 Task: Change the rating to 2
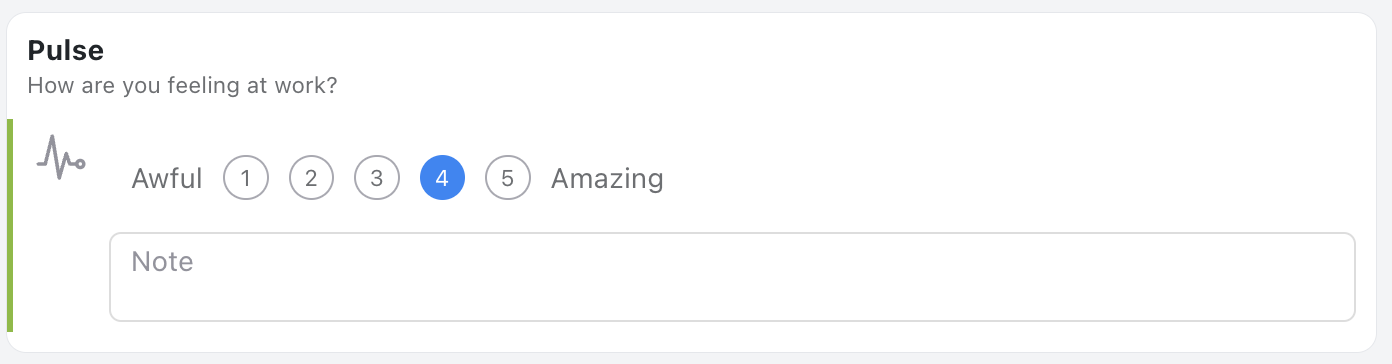click(311, 179)
